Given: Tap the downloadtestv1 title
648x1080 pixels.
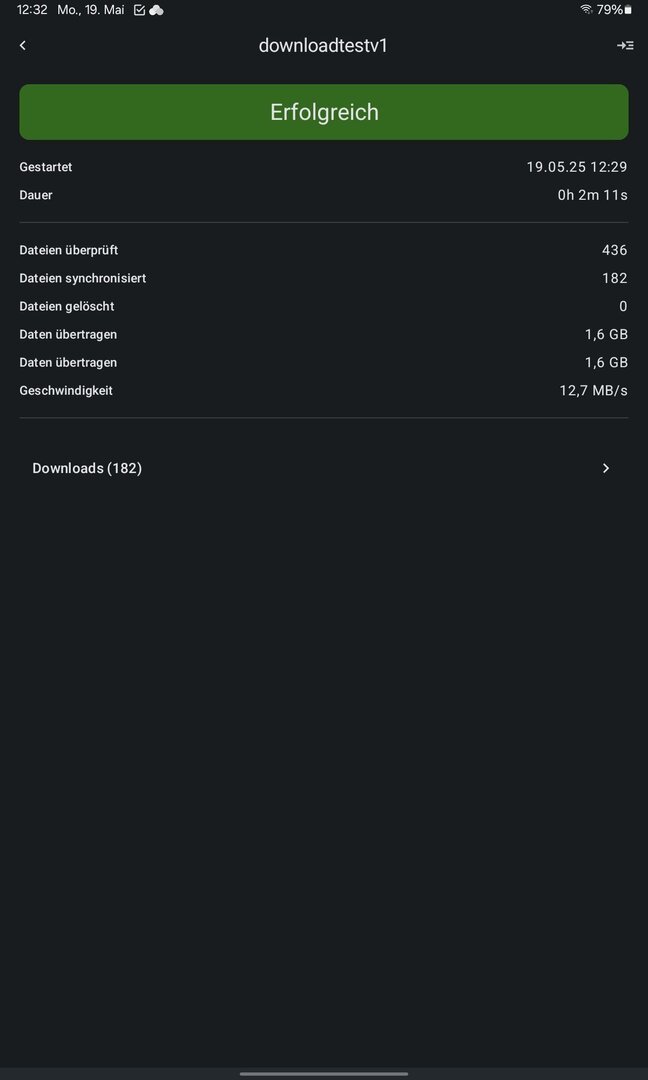Looking at the screenshot, I should tap(323, 45).
